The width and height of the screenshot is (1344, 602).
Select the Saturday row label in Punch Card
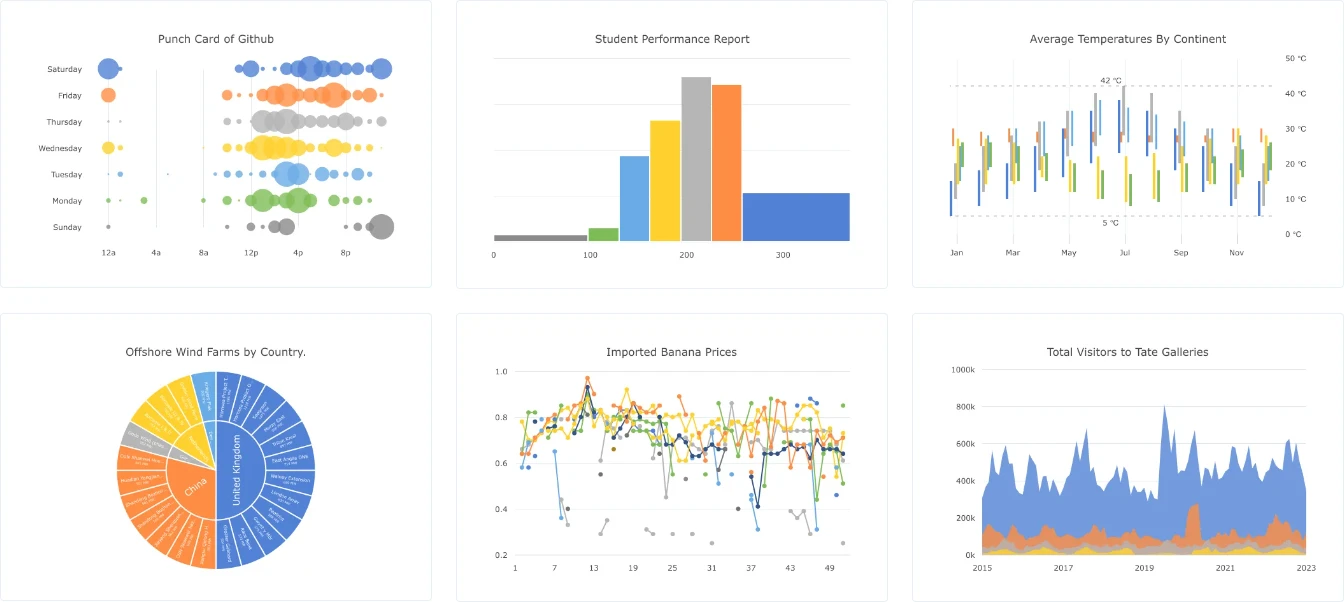(x=64, y=69)
